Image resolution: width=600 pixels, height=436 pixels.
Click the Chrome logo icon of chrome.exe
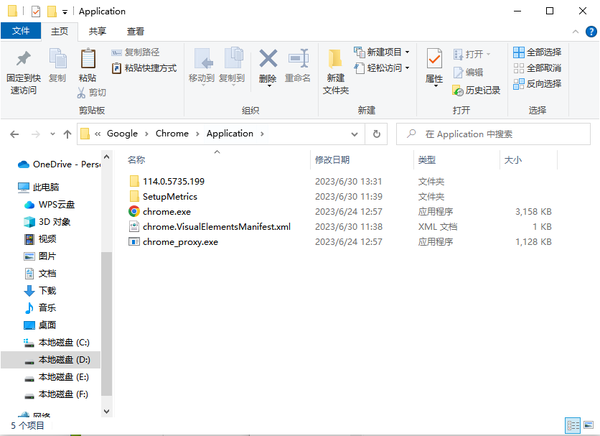pyautogui.click(x=134, y=211)
